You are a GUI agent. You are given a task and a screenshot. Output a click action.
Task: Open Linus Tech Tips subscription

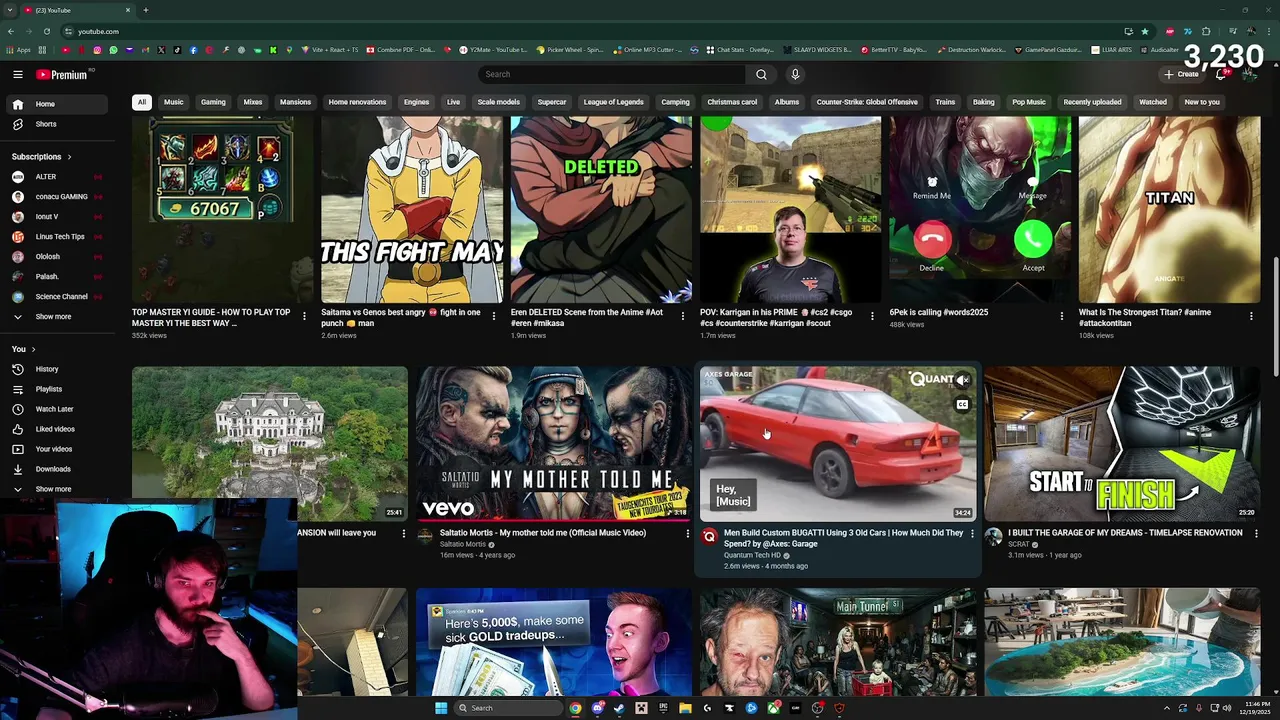pos(56,237)
